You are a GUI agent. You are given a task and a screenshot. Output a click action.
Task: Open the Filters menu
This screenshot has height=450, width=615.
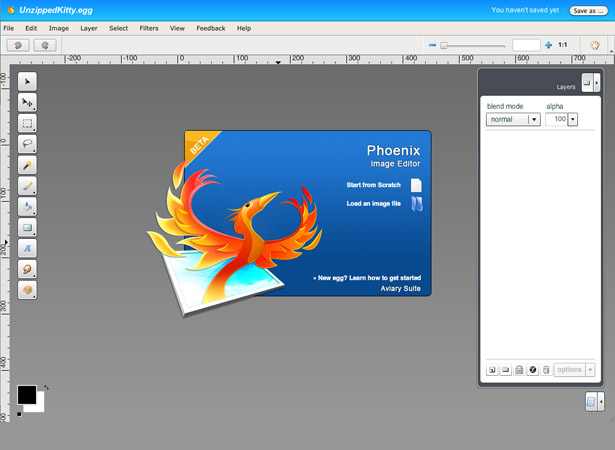(149, 28)
